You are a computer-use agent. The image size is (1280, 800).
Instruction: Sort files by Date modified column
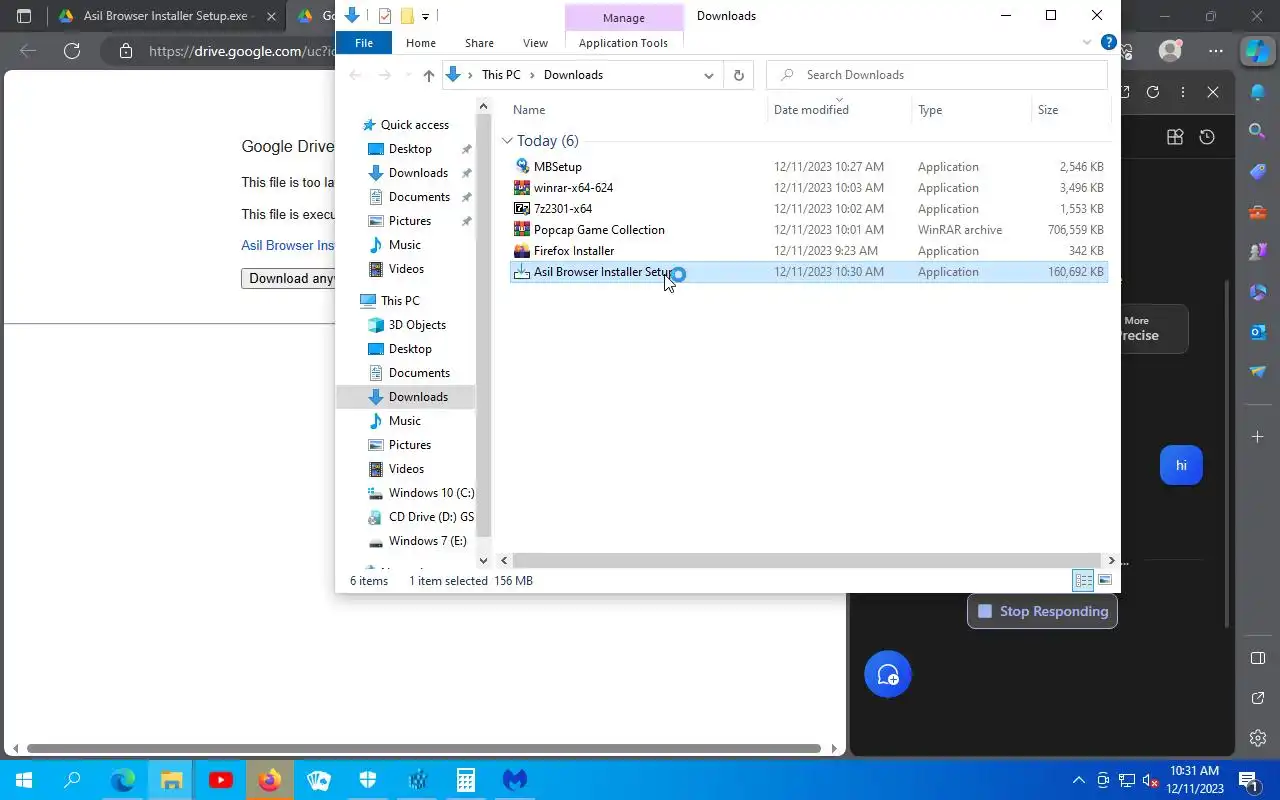811,110
